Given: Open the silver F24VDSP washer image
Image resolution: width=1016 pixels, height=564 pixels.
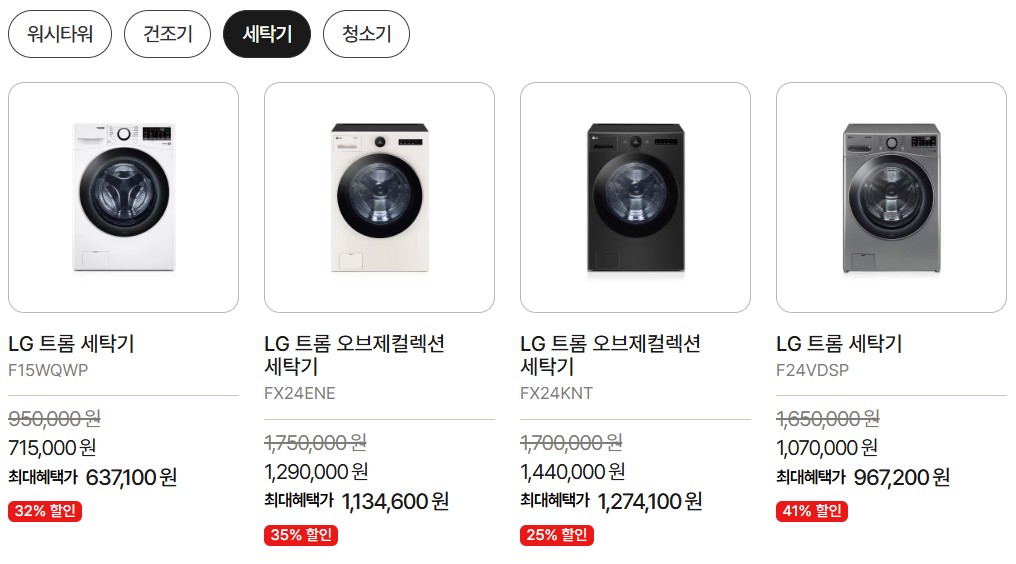Looking at the screenshot, I should tap(891, 197).
